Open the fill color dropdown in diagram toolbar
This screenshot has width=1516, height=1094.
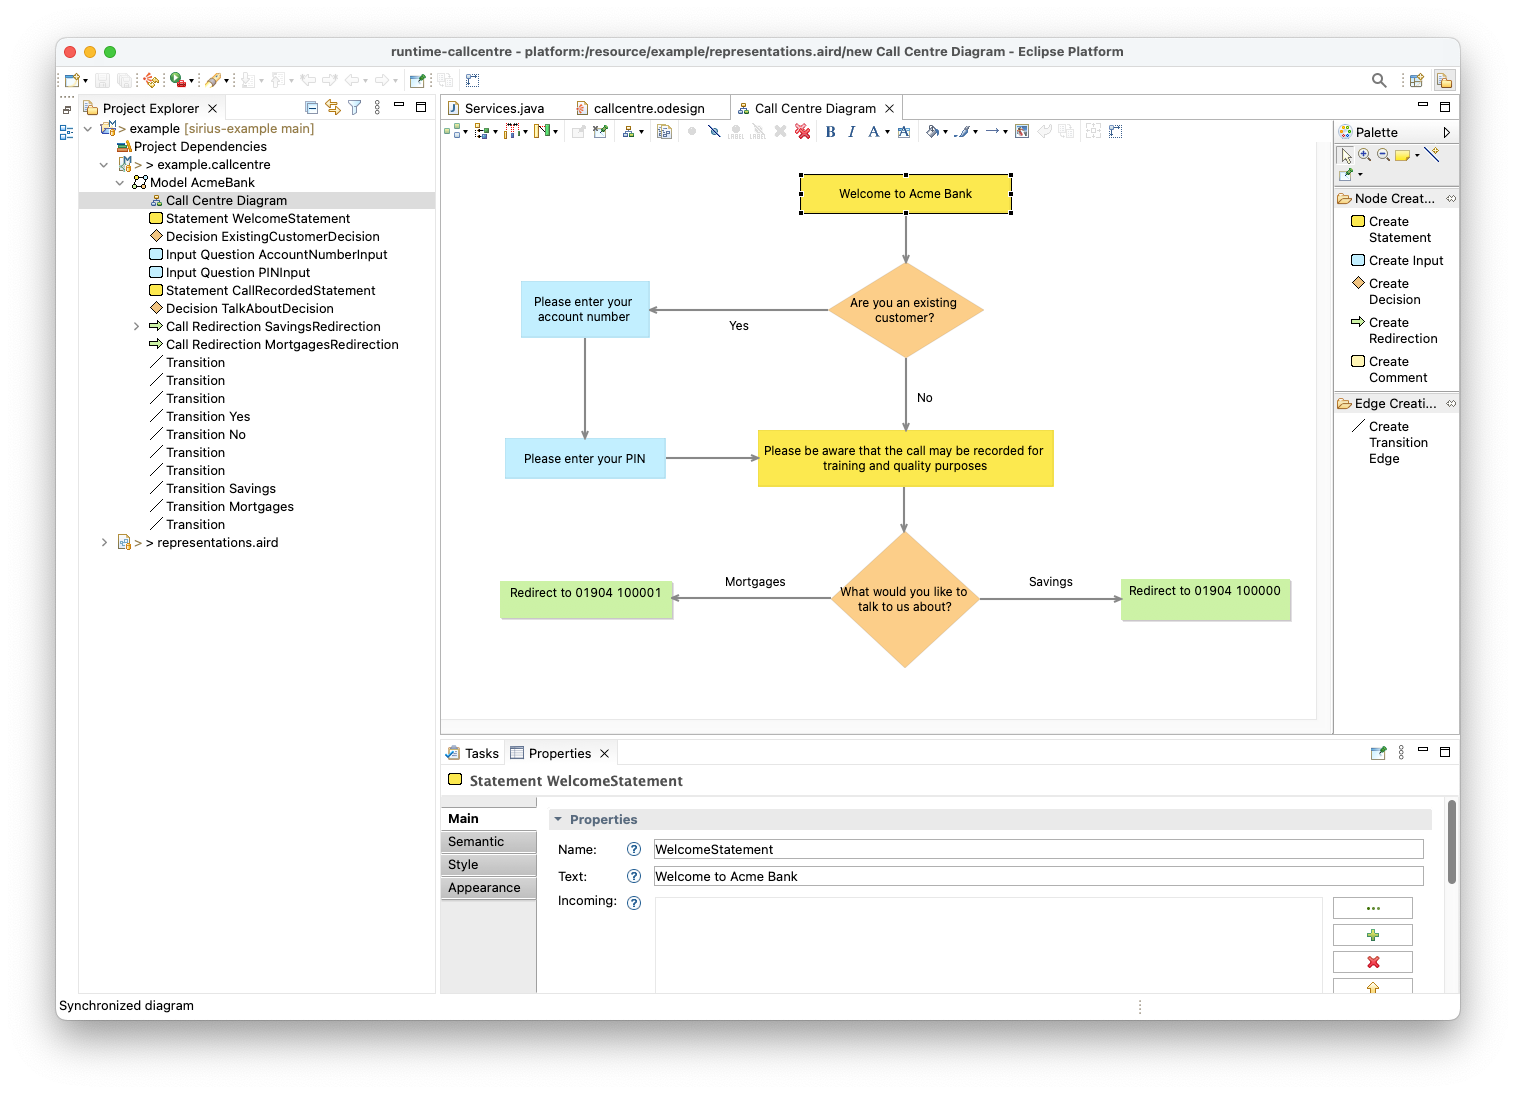click(x=945, y=132)
